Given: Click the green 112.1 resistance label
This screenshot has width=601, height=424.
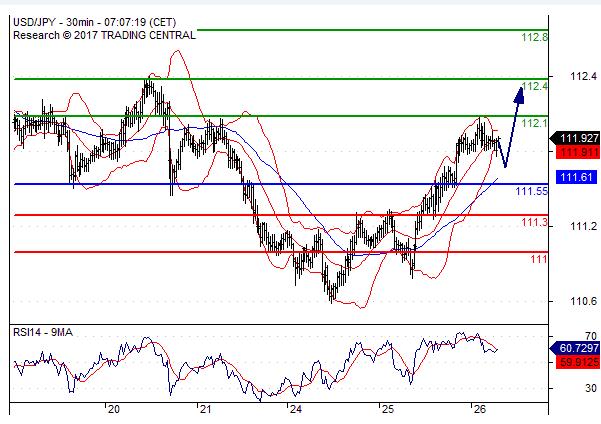Looking at the screenshot, I should pyautogui.click(x=535, y=123).
